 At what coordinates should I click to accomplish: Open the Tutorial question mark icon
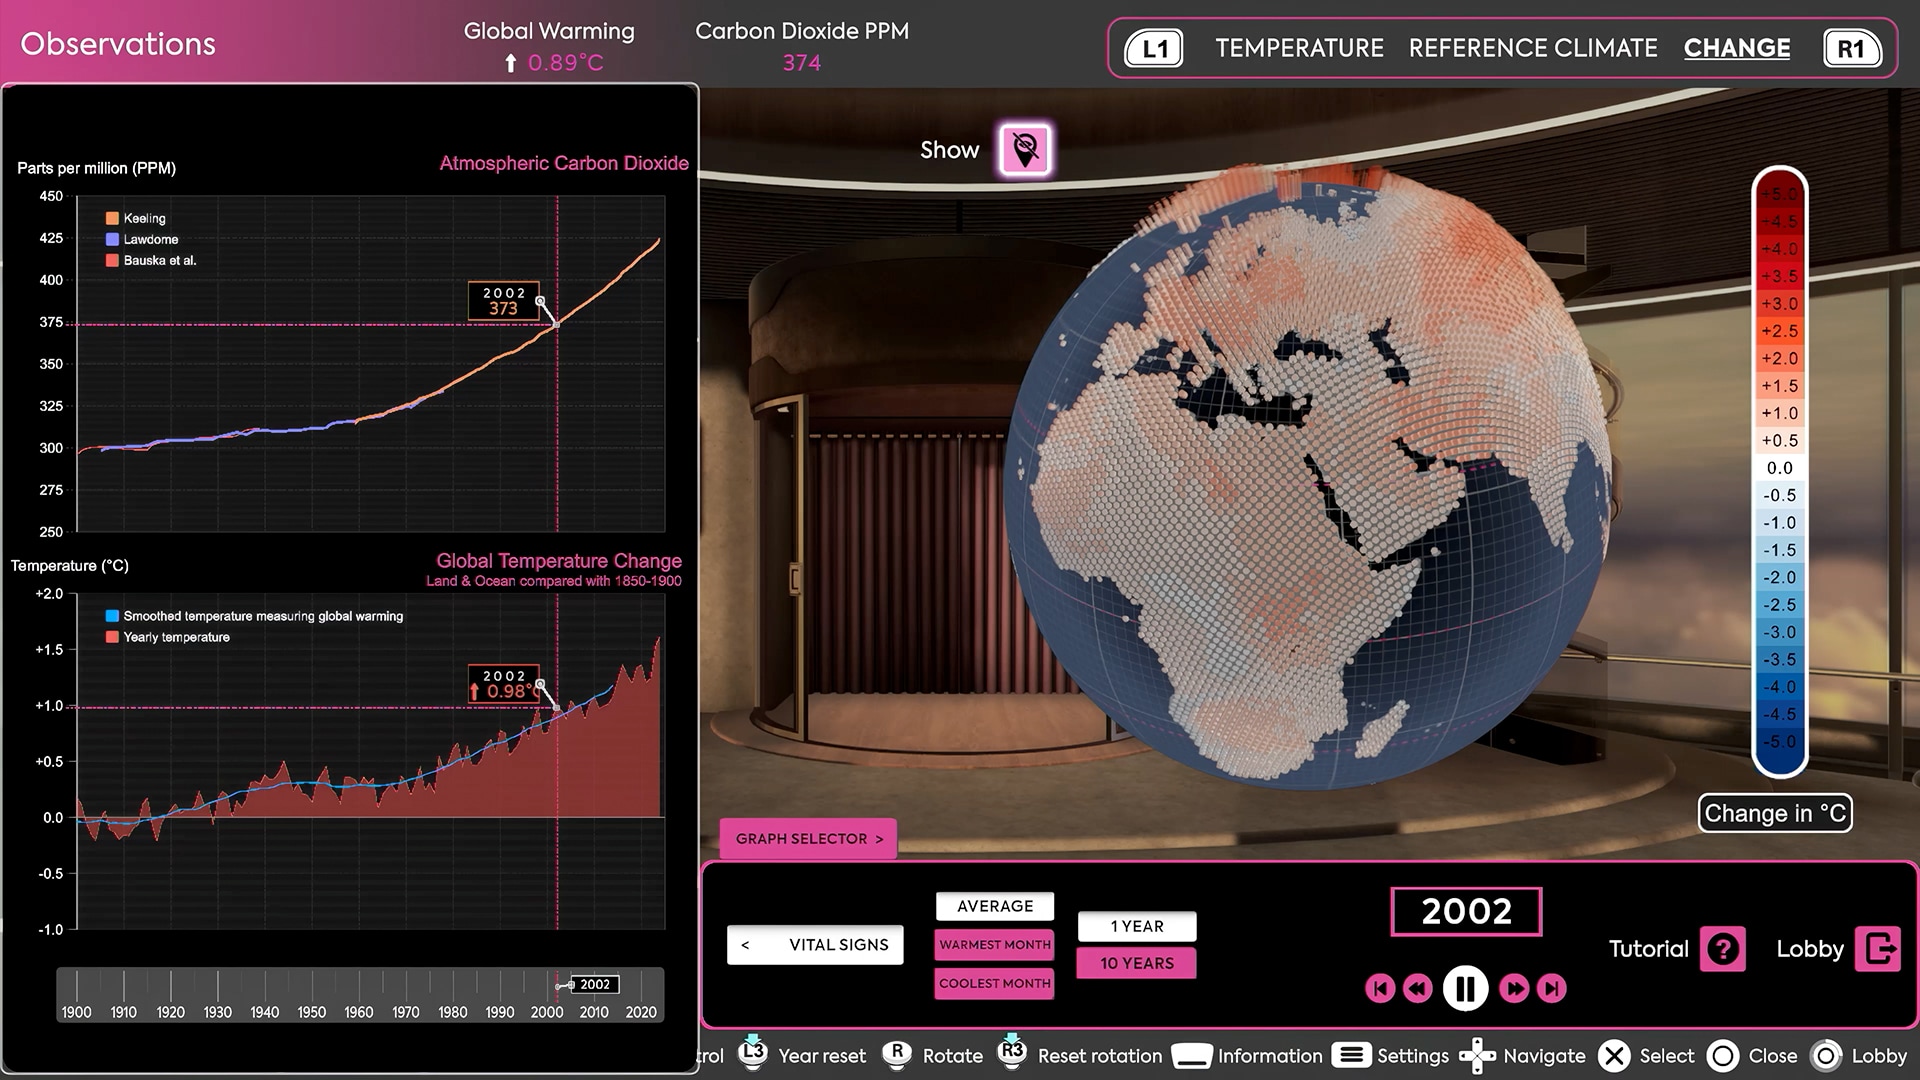(1723, 949)
